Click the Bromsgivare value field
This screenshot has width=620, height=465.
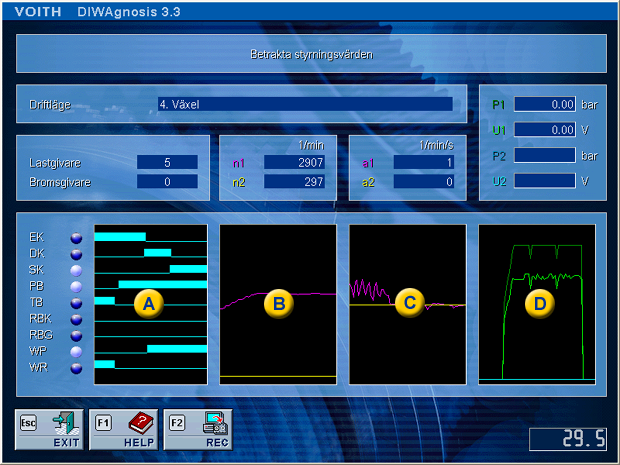(167, 181)
